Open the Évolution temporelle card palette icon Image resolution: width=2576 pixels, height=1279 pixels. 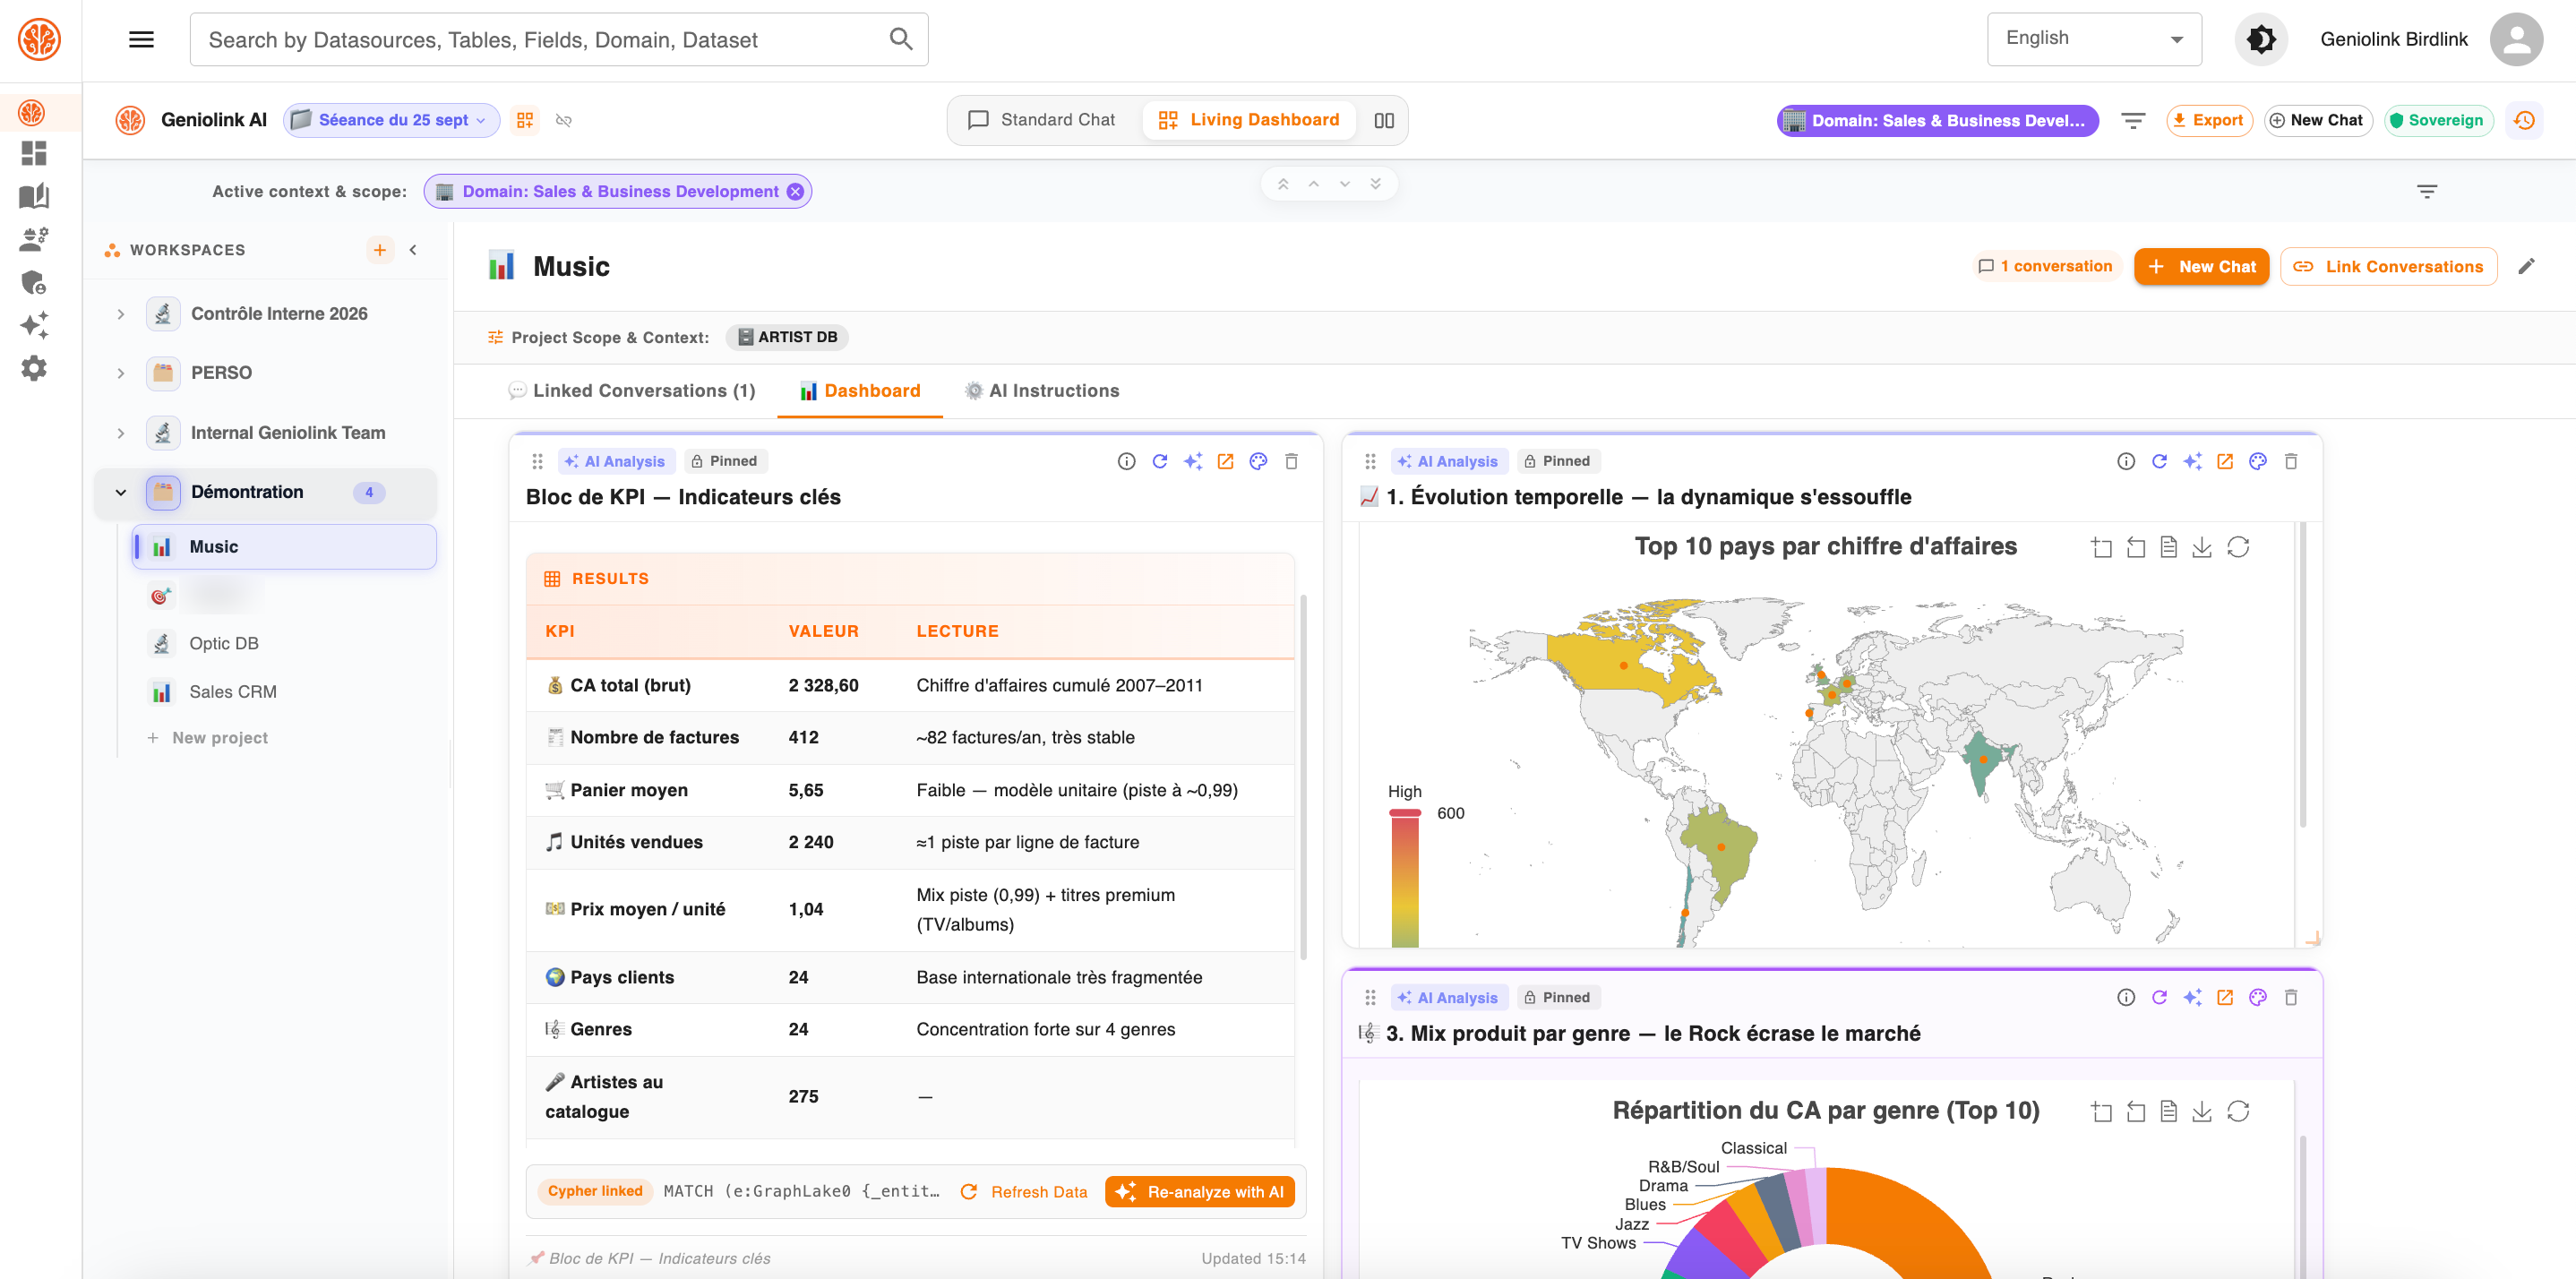click(2258, 461)
